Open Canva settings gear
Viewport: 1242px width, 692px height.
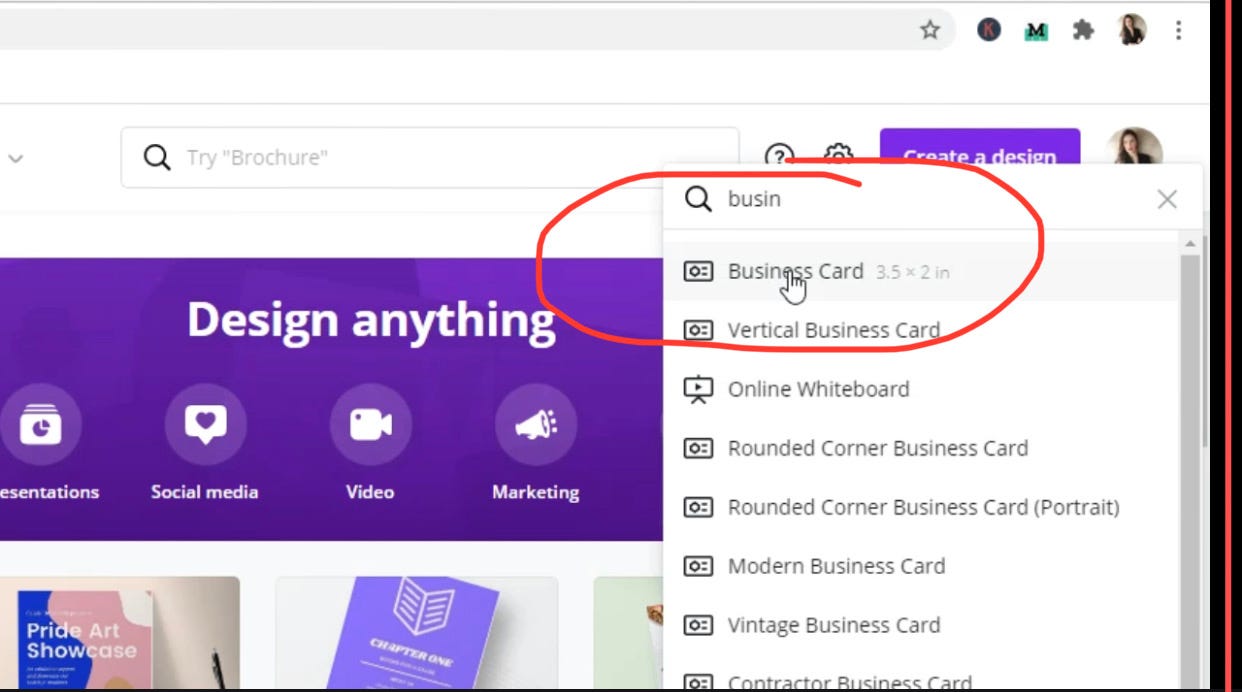coord(838,157)
